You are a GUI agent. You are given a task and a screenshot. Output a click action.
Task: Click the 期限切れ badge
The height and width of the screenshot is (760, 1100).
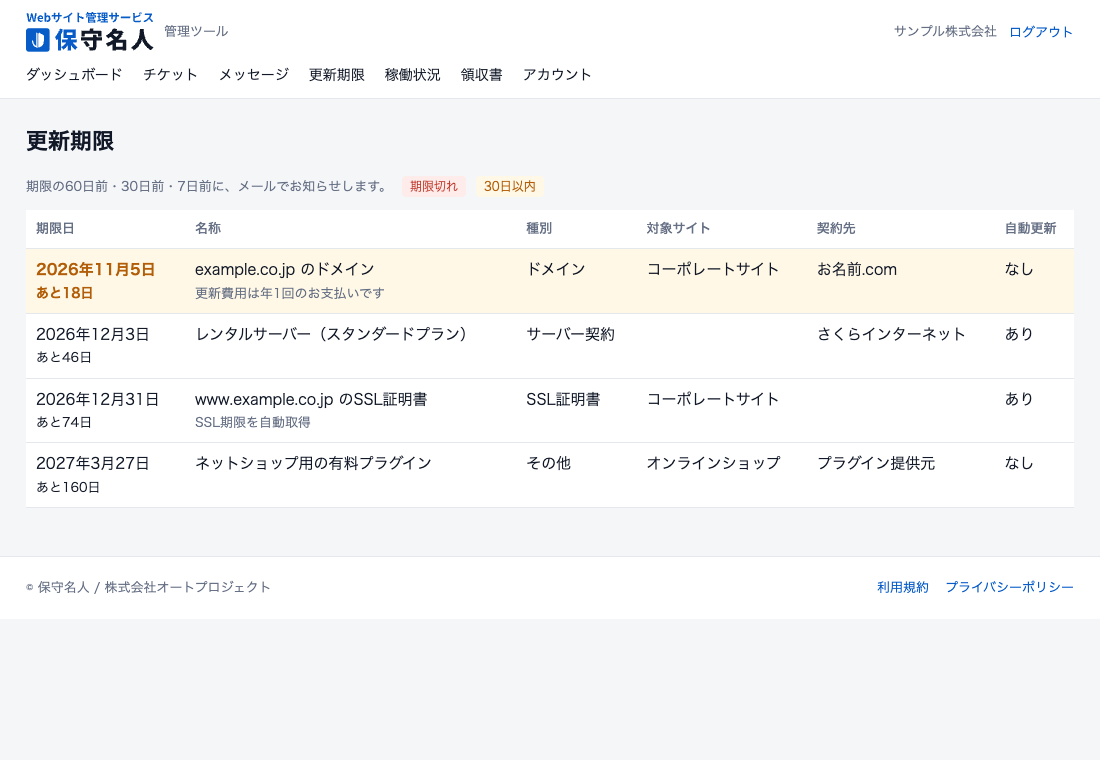pos(434,186)
